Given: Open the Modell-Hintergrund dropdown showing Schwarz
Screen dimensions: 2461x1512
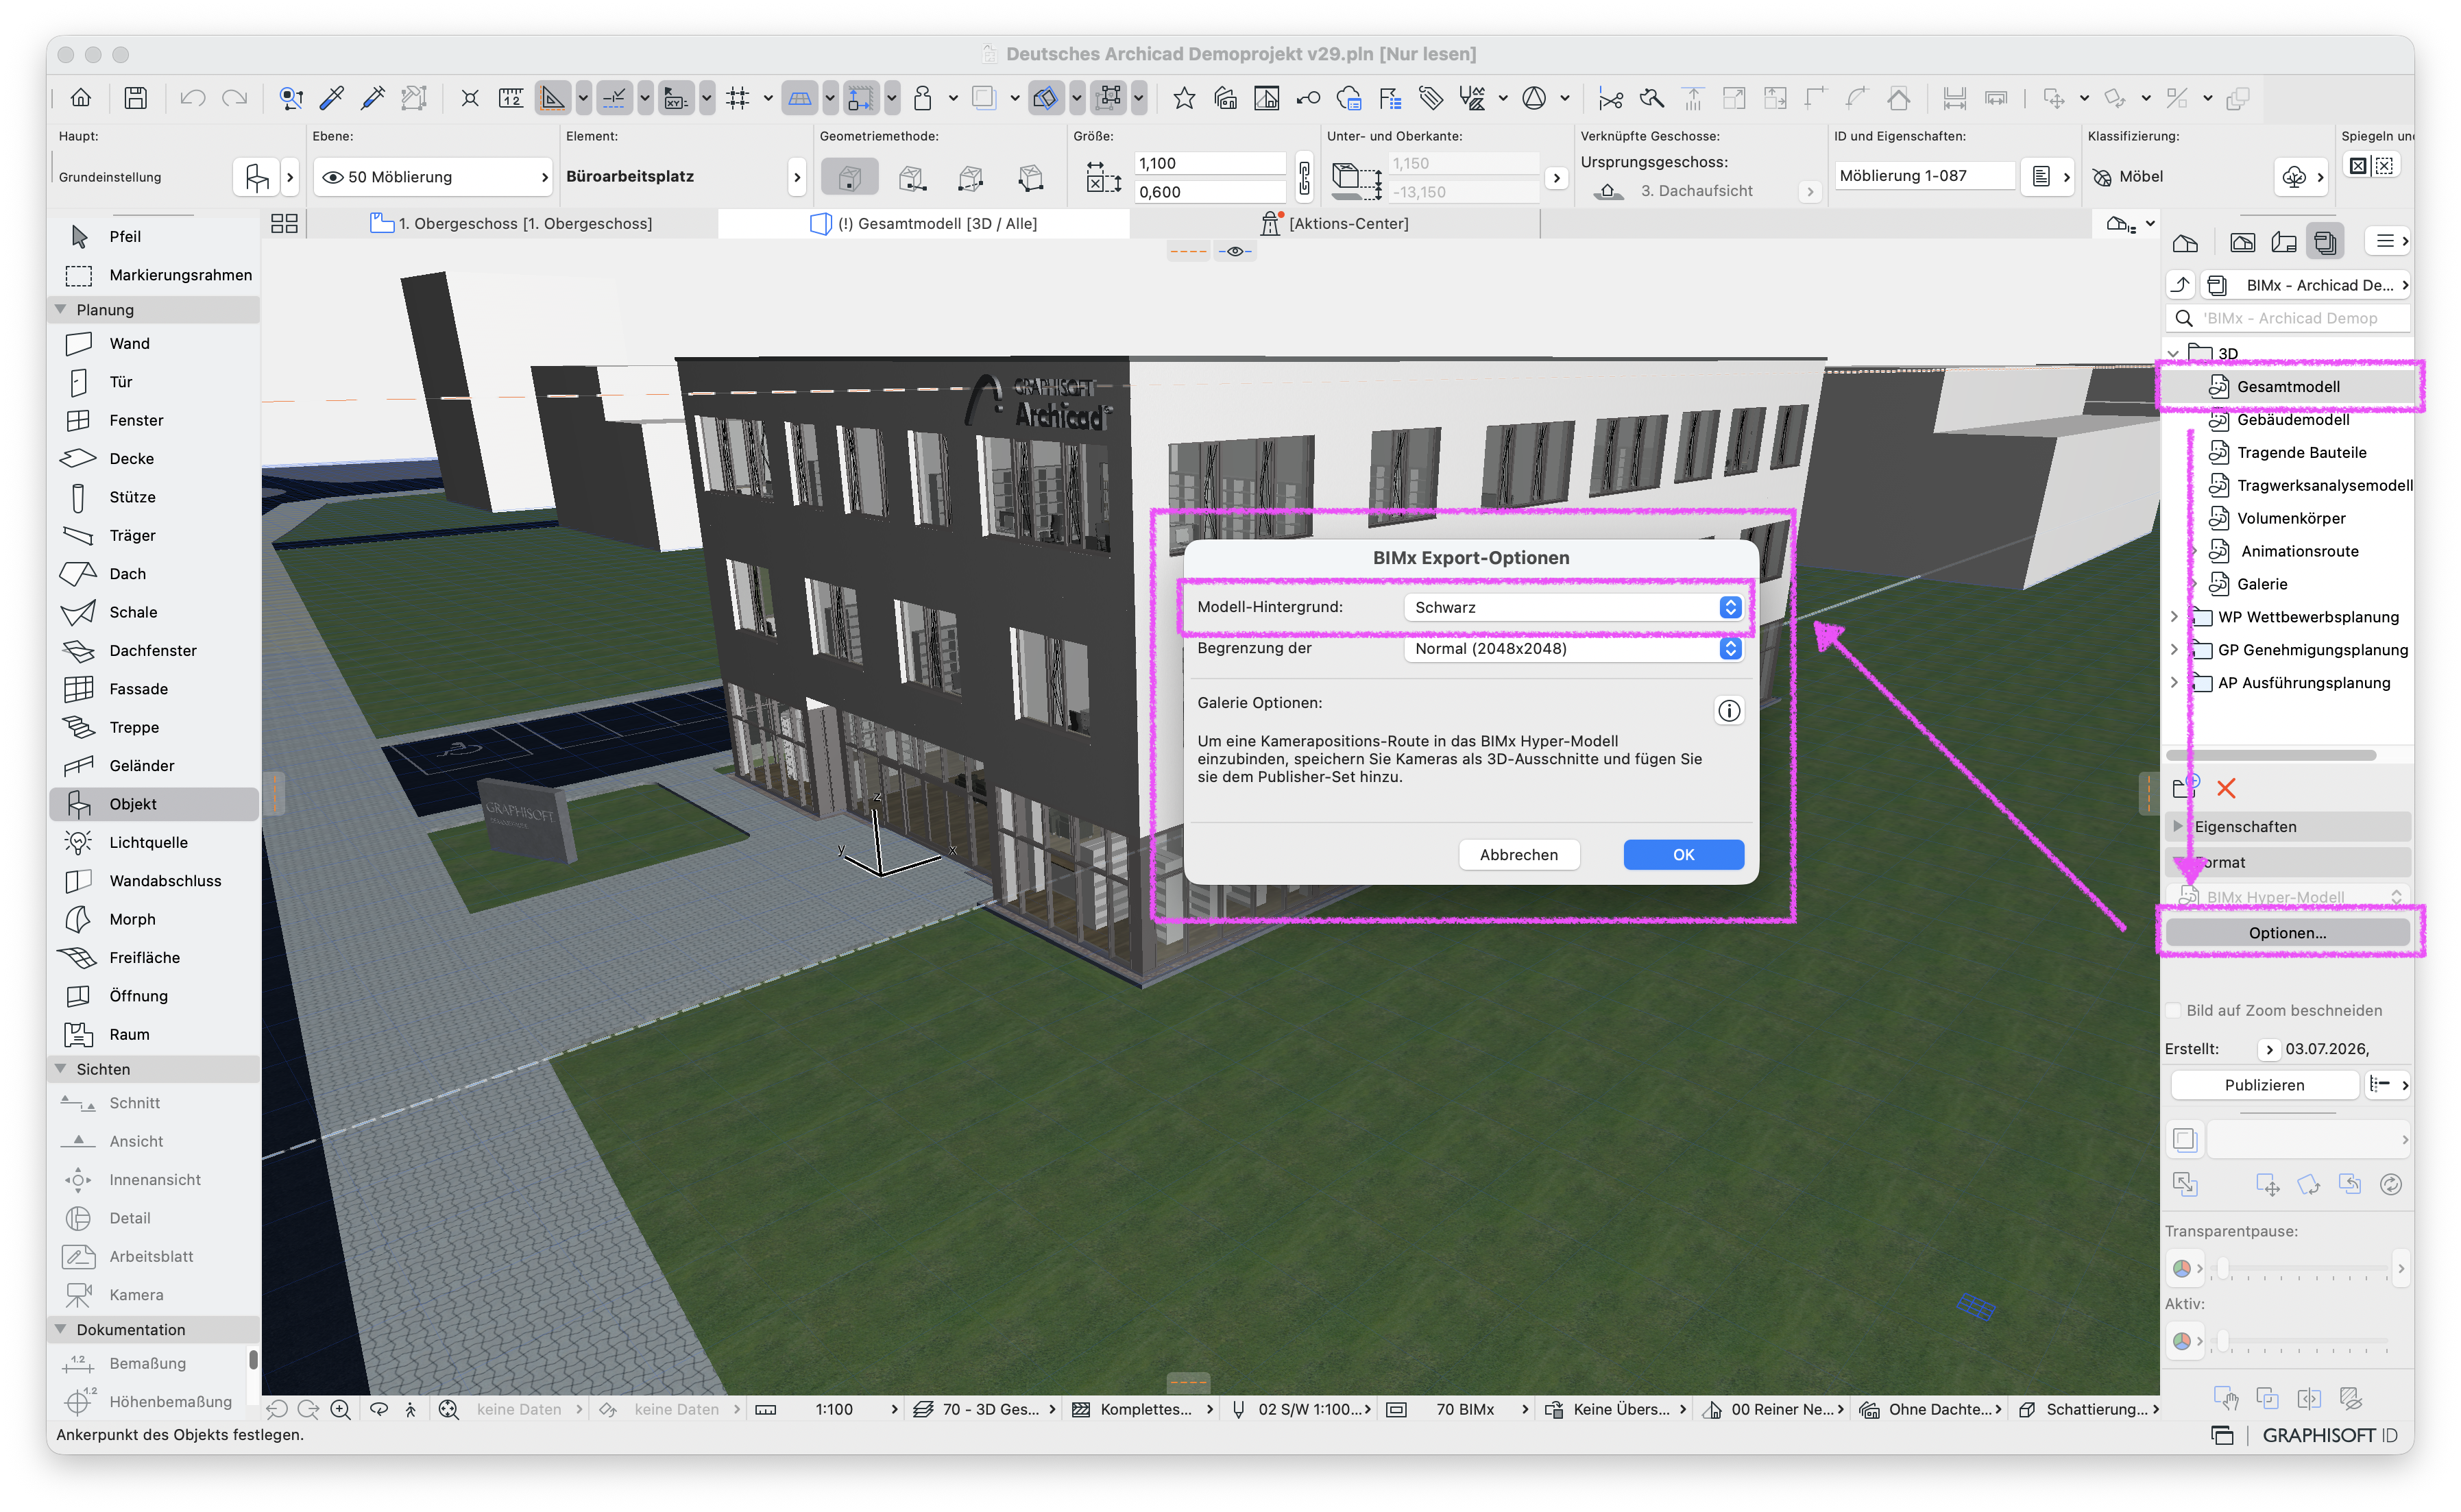Looking at the screenshot, I should 1573,608.
